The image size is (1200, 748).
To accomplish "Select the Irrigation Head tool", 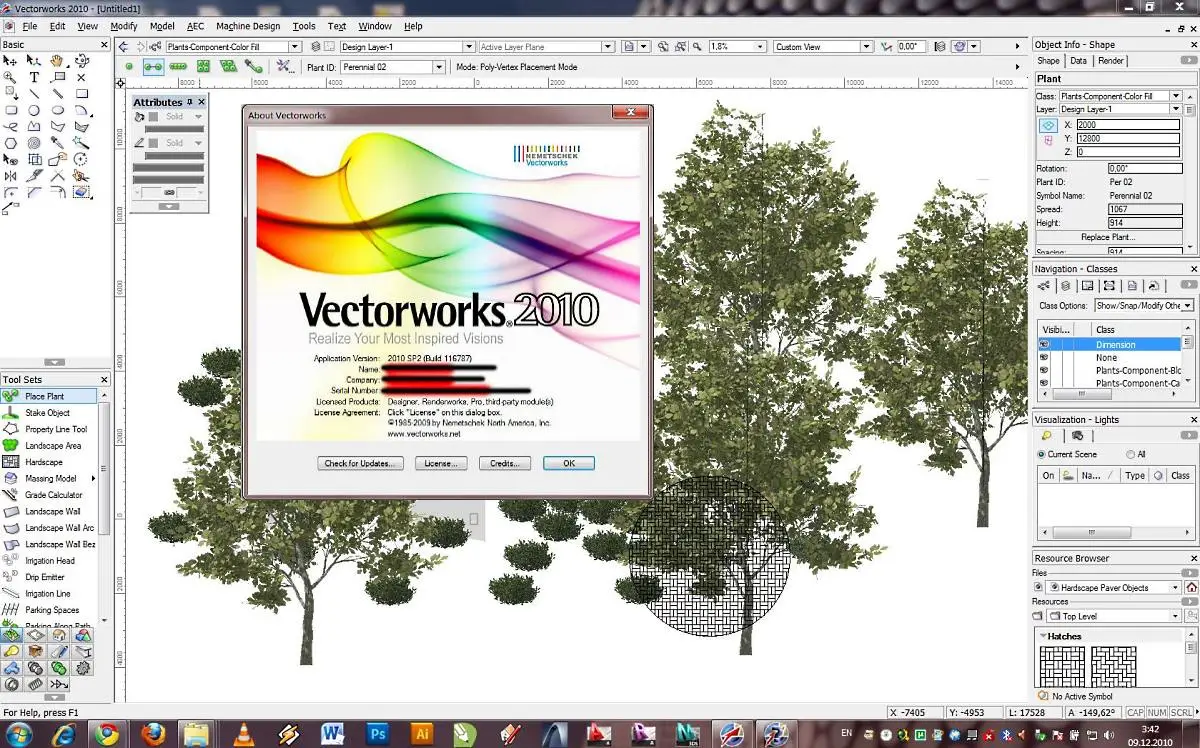I will point(49,561).
